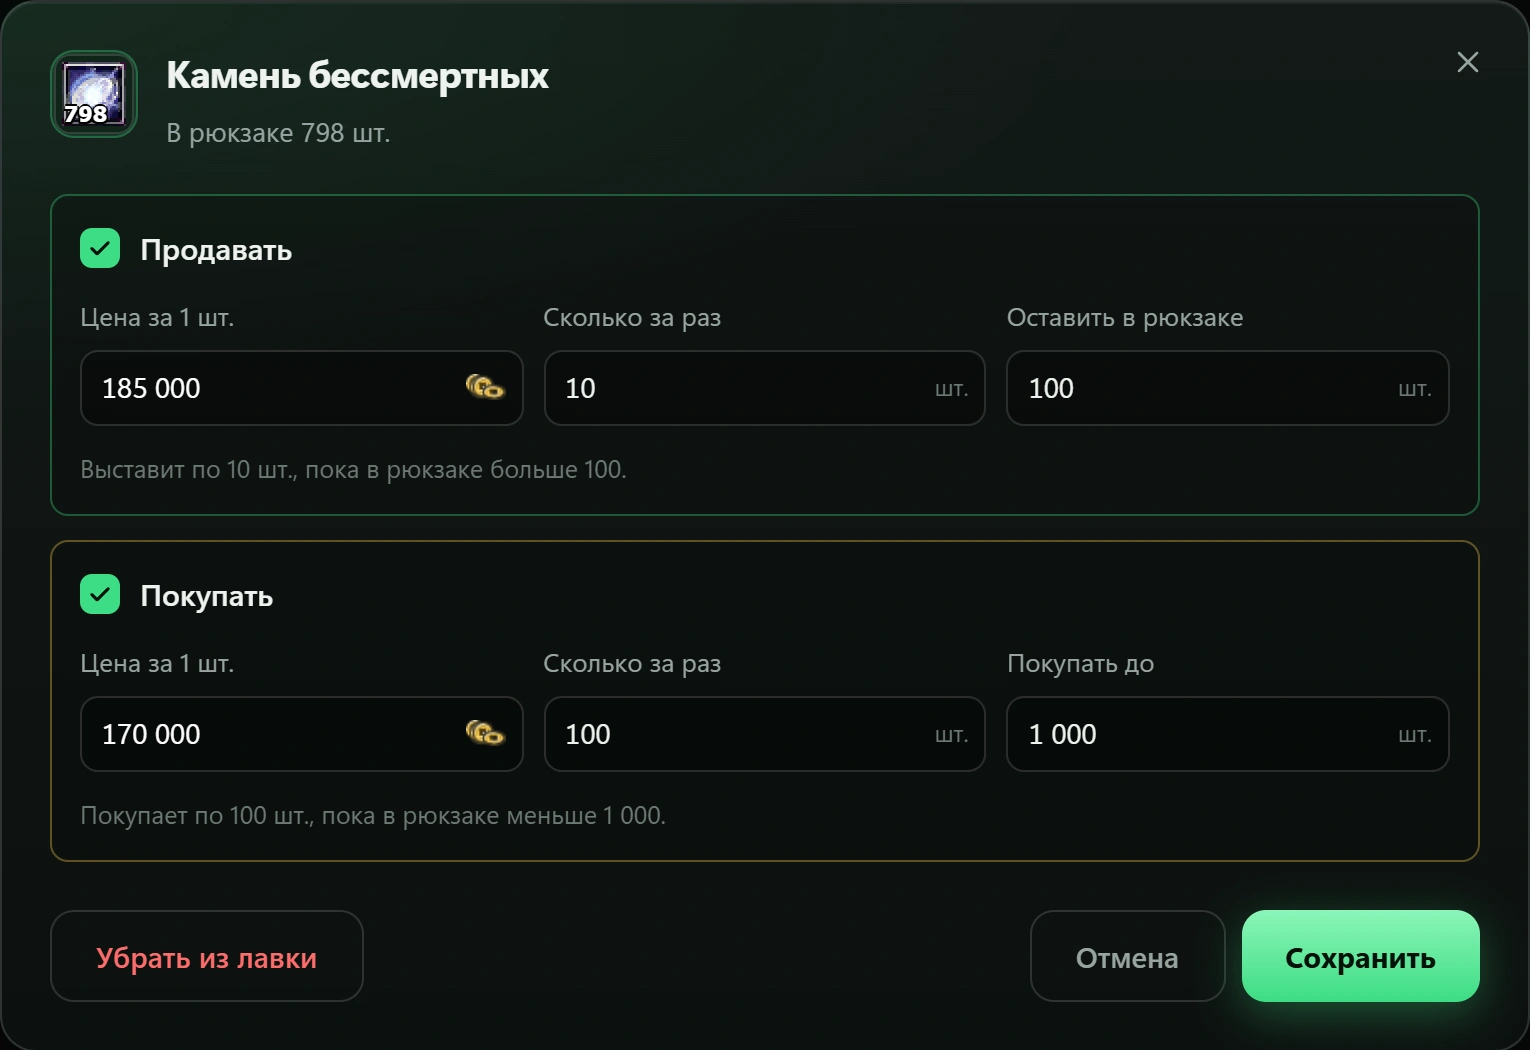Click the Оставить в рюкзаке label
This screenshot has height=1050, width=1530.
coord(1125,318)
